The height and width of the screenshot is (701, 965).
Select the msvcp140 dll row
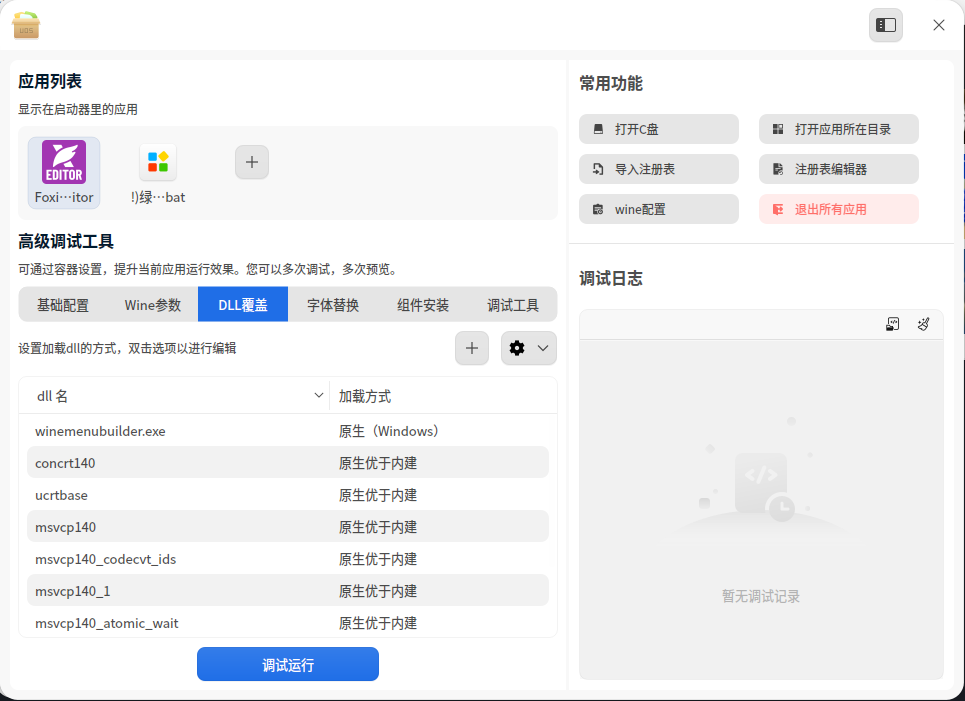click(x=288, y=527)
